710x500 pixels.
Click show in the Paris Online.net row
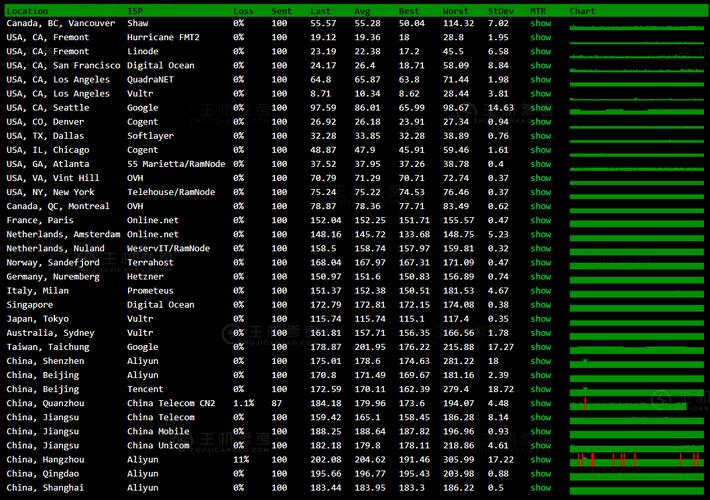coord(541,220)
